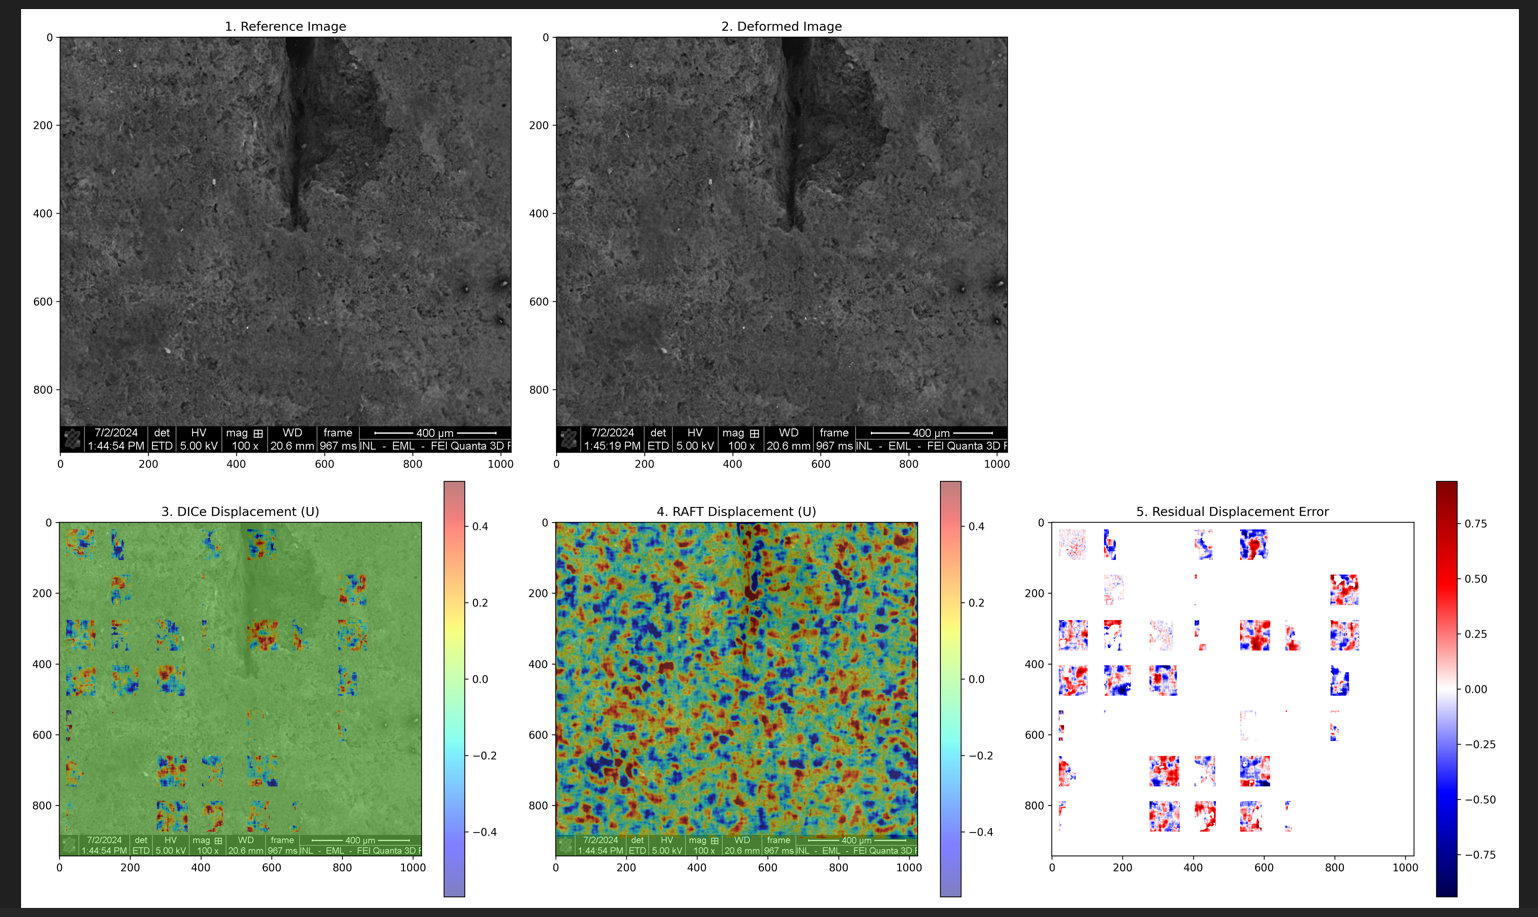Image resolution: width=1538 pixels, height=917 pixels.
Task: Click the "0.4" tick on the DICe colorbar
Action: point(480,526)
